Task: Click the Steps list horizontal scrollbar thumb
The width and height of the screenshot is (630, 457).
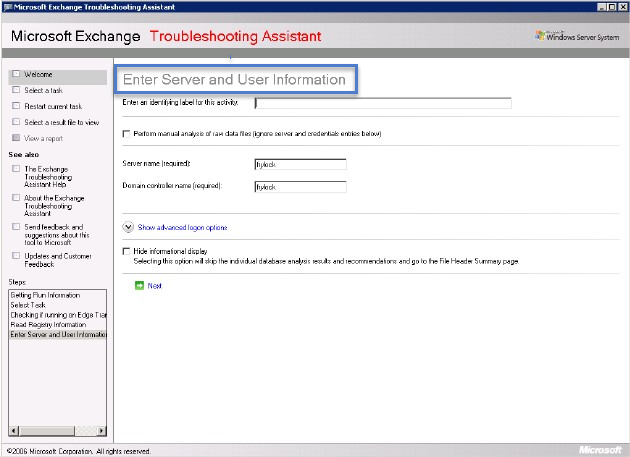Action: coord(47,431)
